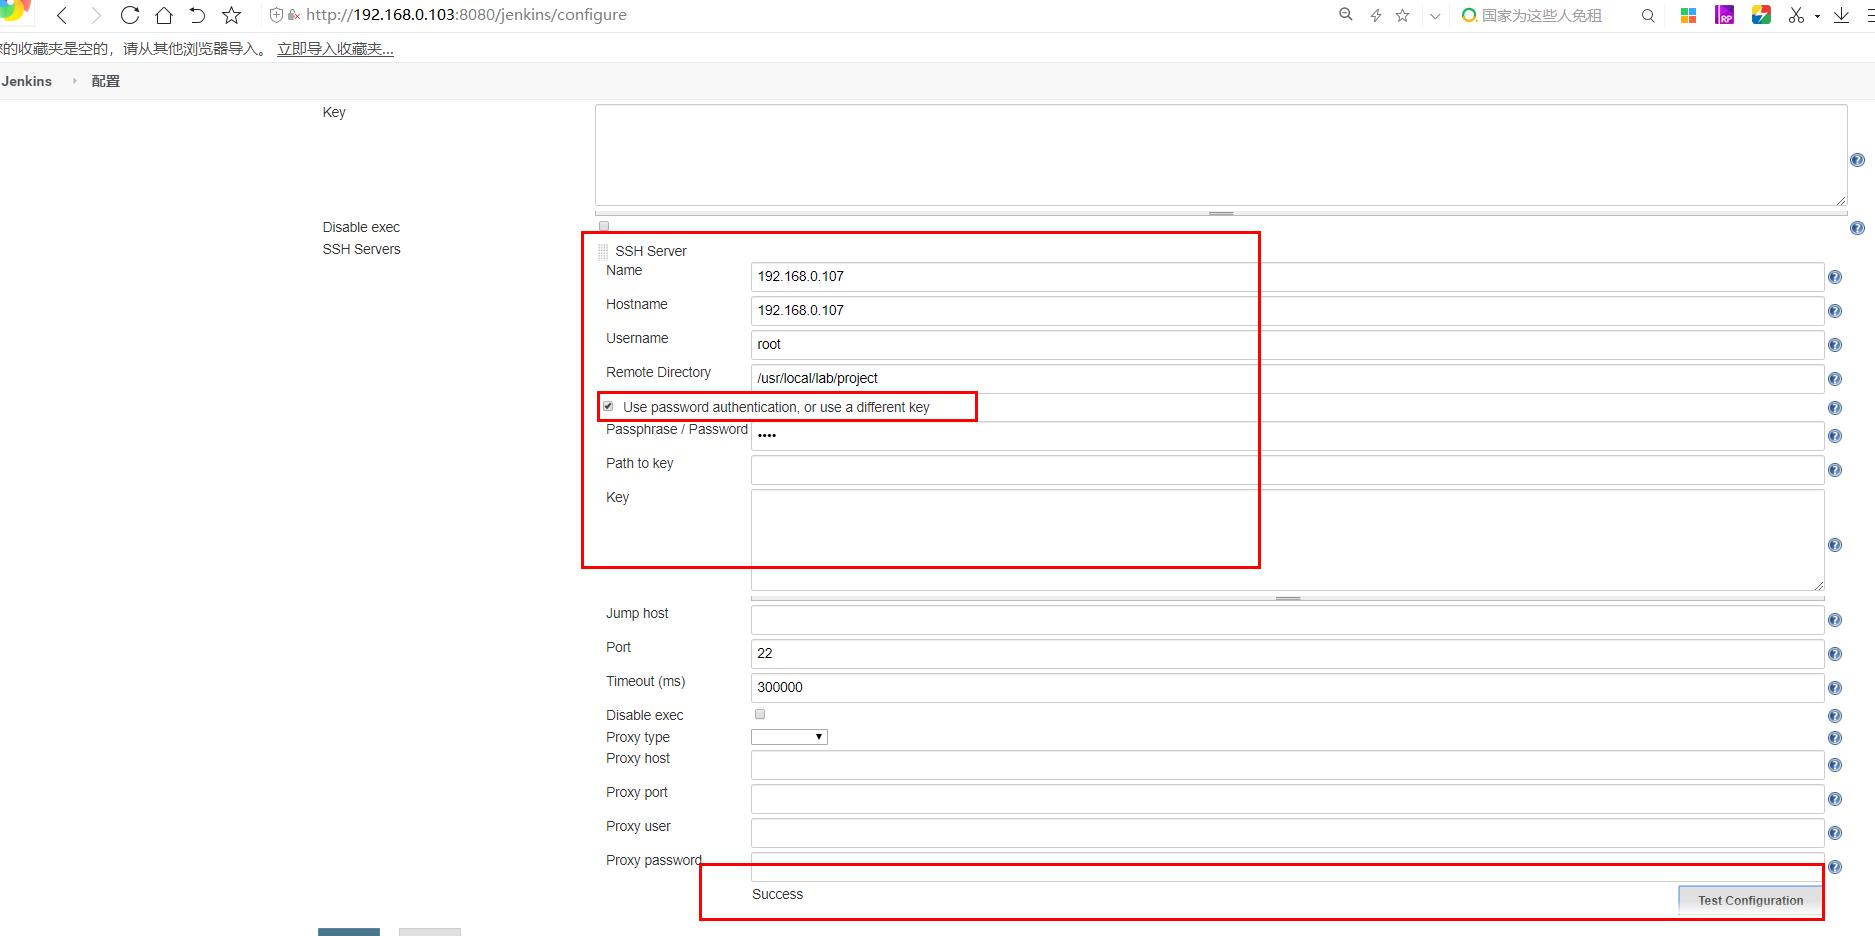Click the undo closed-page arrow icon
The height and width of the screenshot is (936, 1875).
point(197,15)
